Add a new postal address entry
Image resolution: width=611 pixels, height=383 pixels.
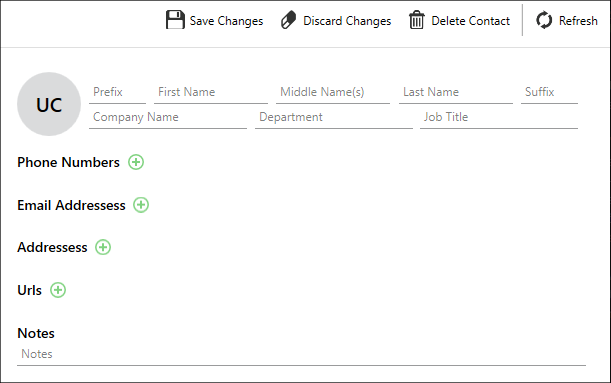pyautogui.click(x=103, y=247)
